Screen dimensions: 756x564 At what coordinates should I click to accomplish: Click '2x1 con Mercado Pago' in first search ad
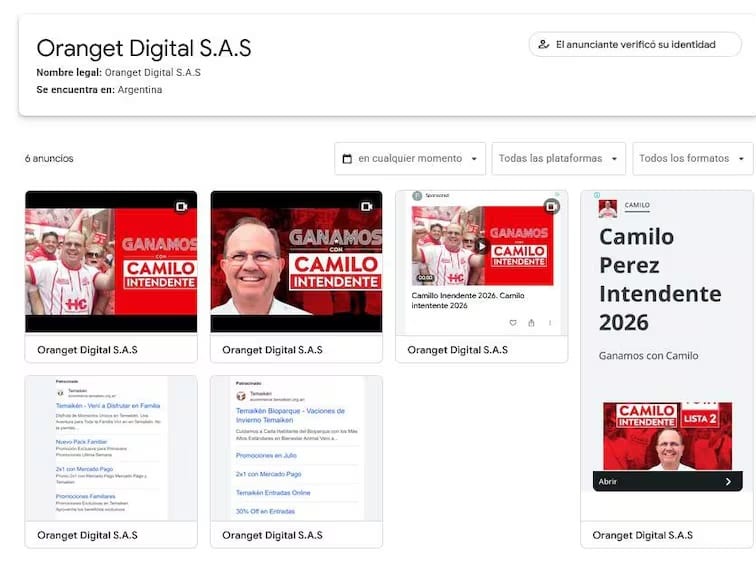[x=84, y=469]
